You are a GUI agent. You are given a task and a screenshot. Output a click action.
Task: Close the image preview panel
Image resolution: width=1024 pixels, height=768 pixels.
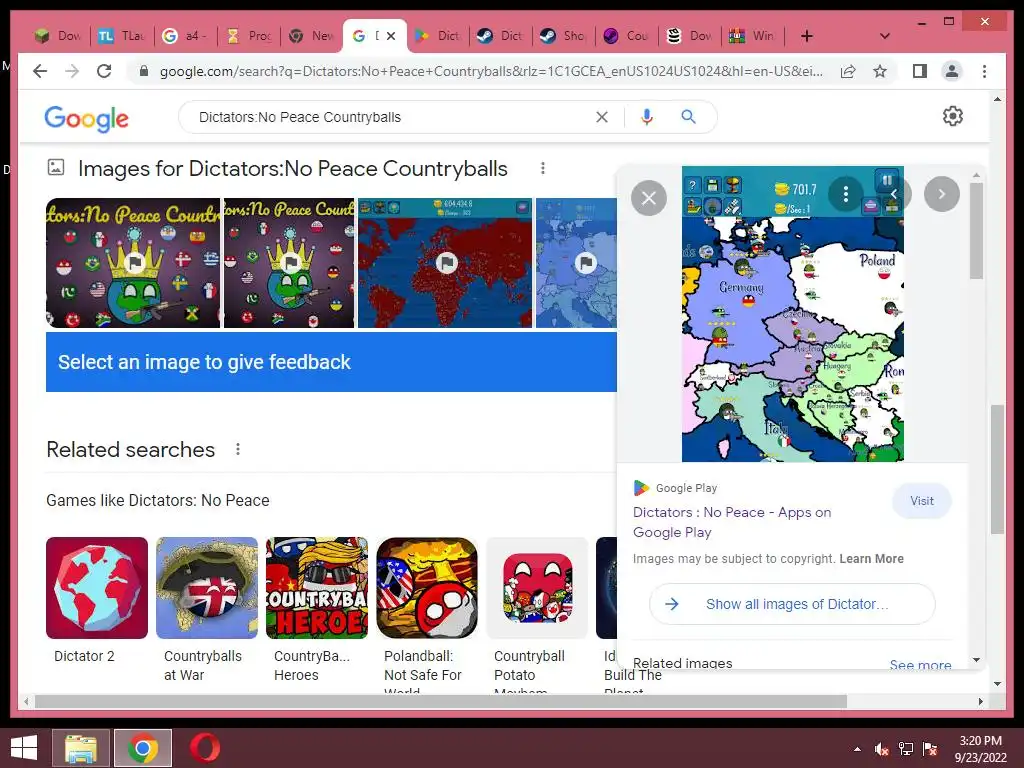click(648, 198)
